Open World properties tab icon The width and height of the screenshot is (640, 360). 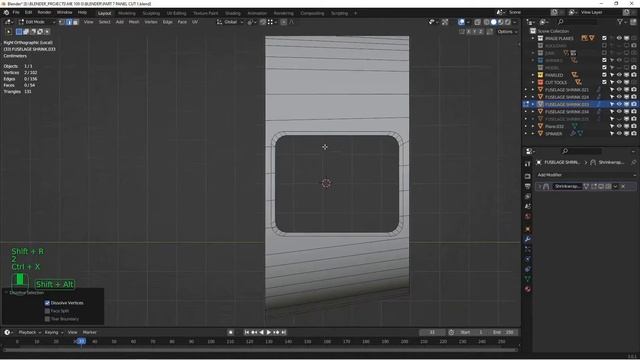[x=528, y=216]
